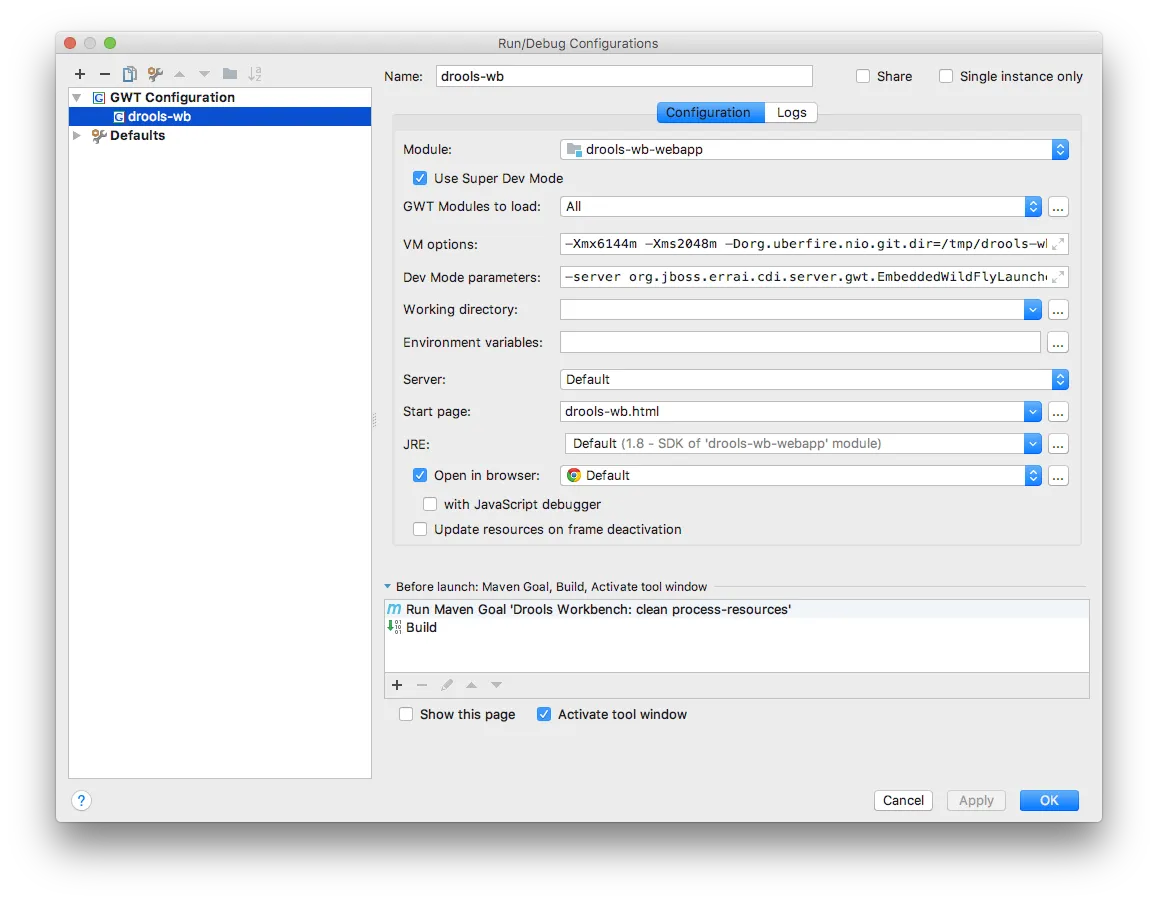Create a new configuration folder
The image size is (1158, 902).
tap(230, 74)
